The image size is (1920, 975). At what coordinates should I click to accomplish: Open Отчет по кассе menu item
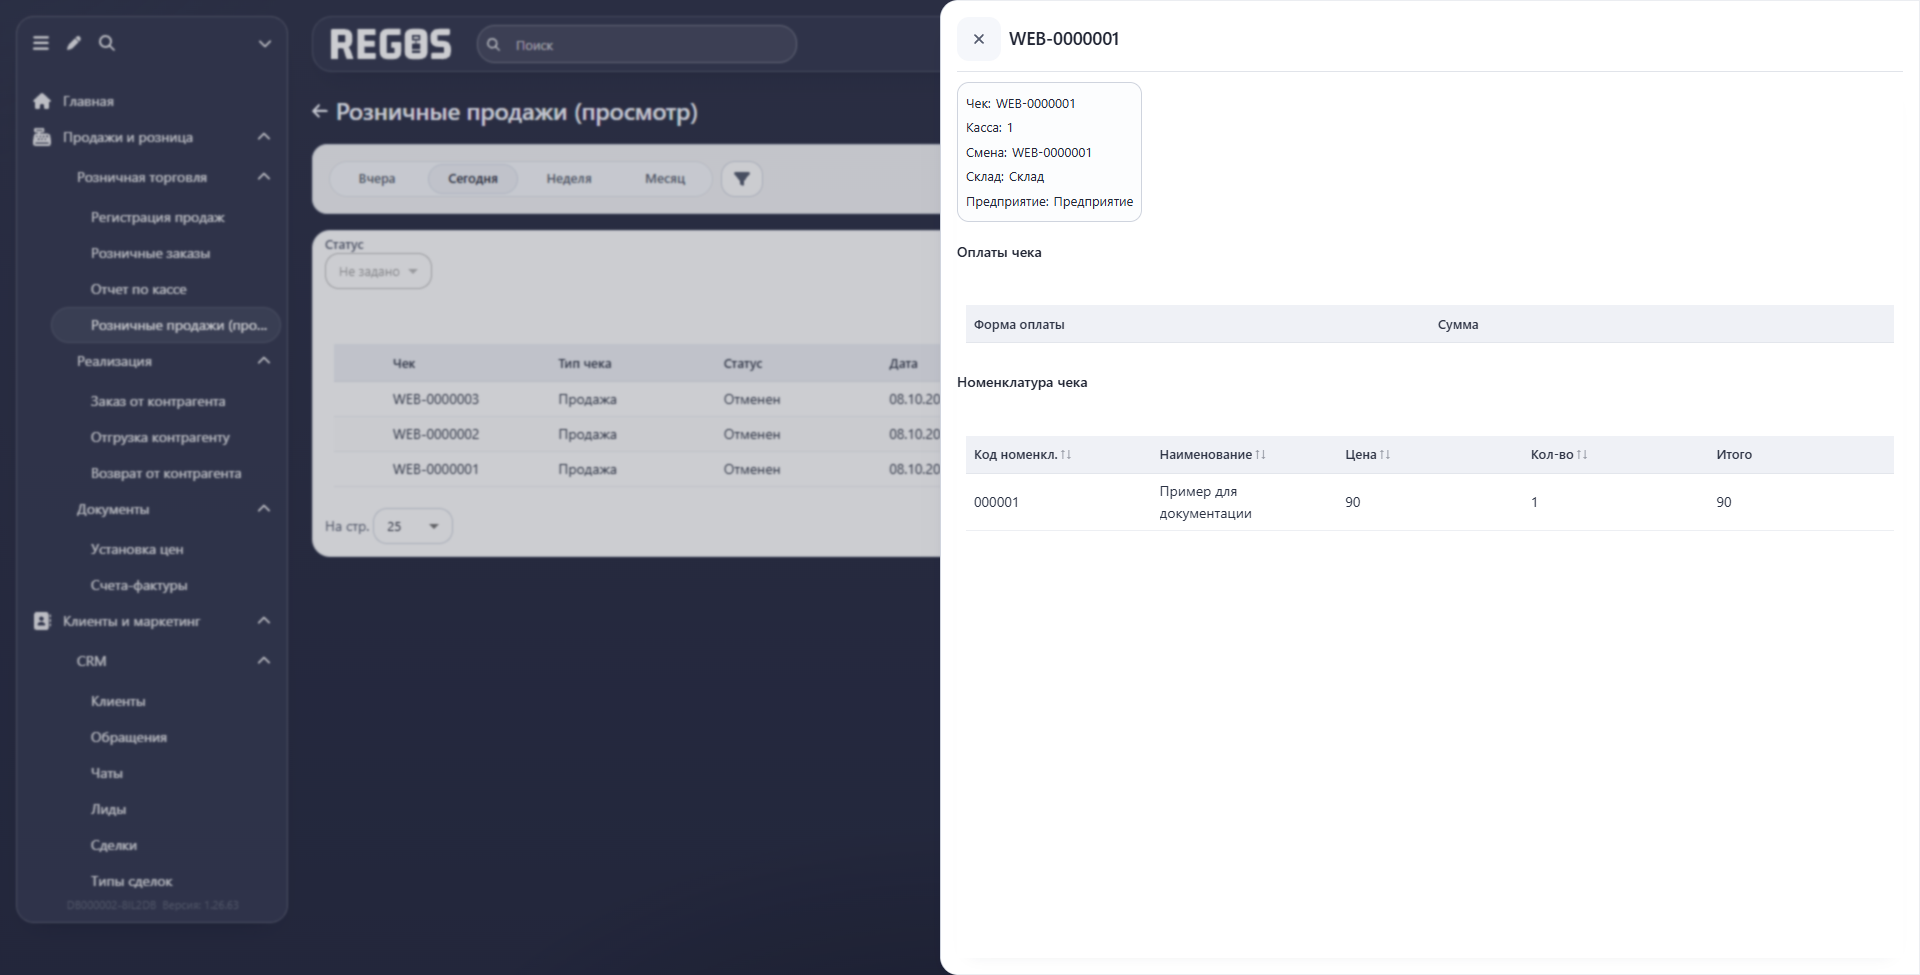(x=138, y=289)
